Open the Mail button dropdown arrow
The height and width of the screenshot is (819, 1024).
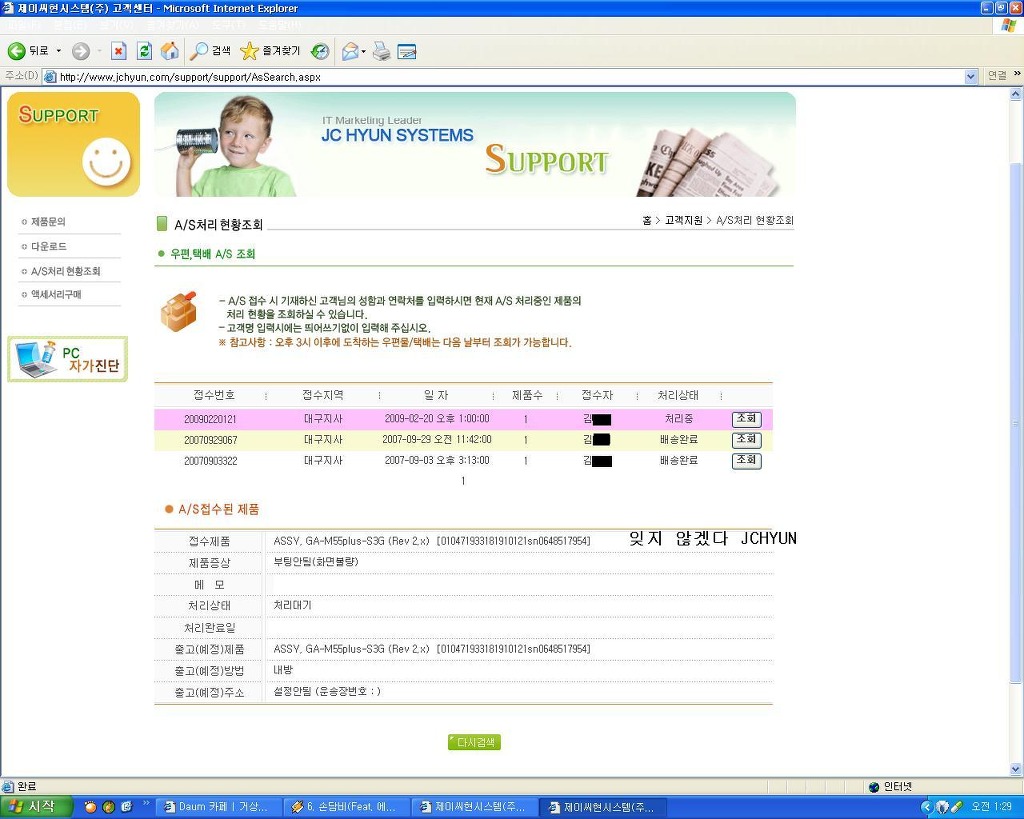click(364, 51)
